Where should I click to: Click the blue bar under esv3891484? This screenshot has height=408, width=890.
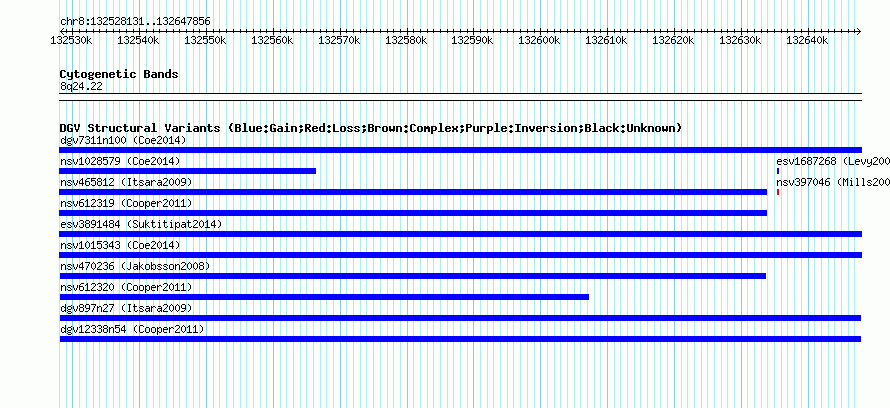tap(461, 234)
